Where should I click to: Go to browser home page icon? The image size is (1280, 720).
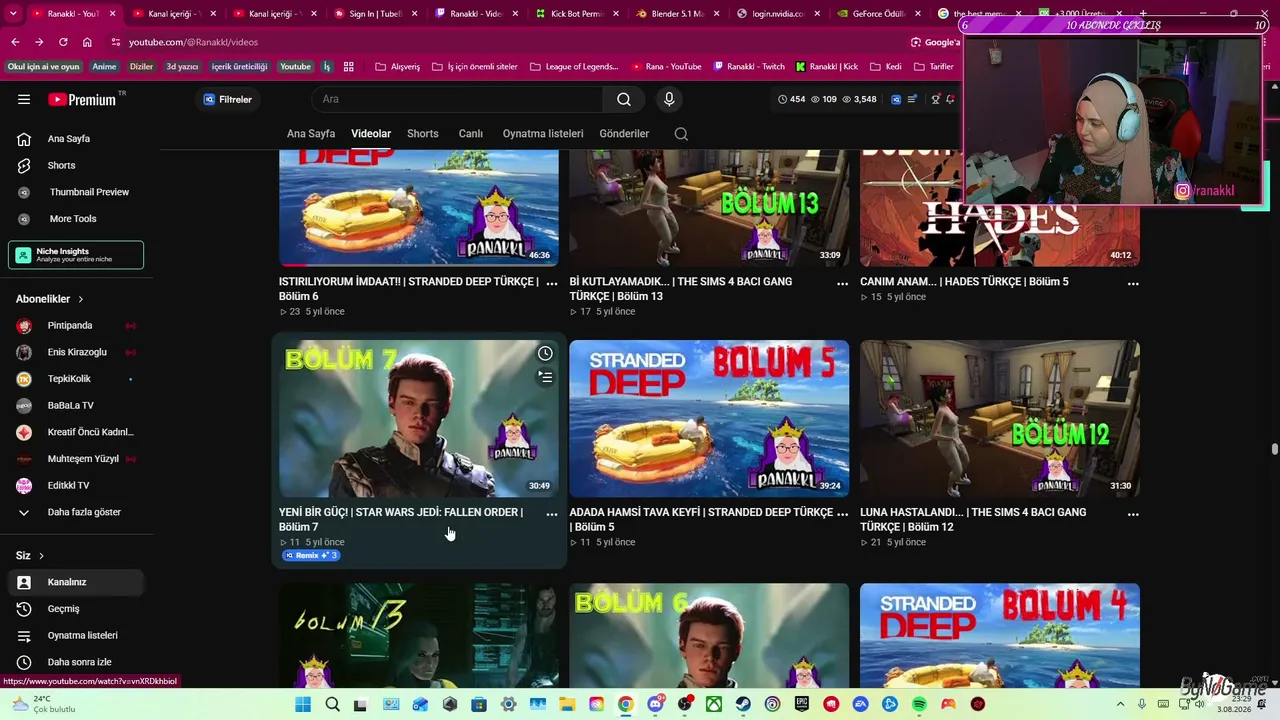pyautogui.click(x=87, y=42)
